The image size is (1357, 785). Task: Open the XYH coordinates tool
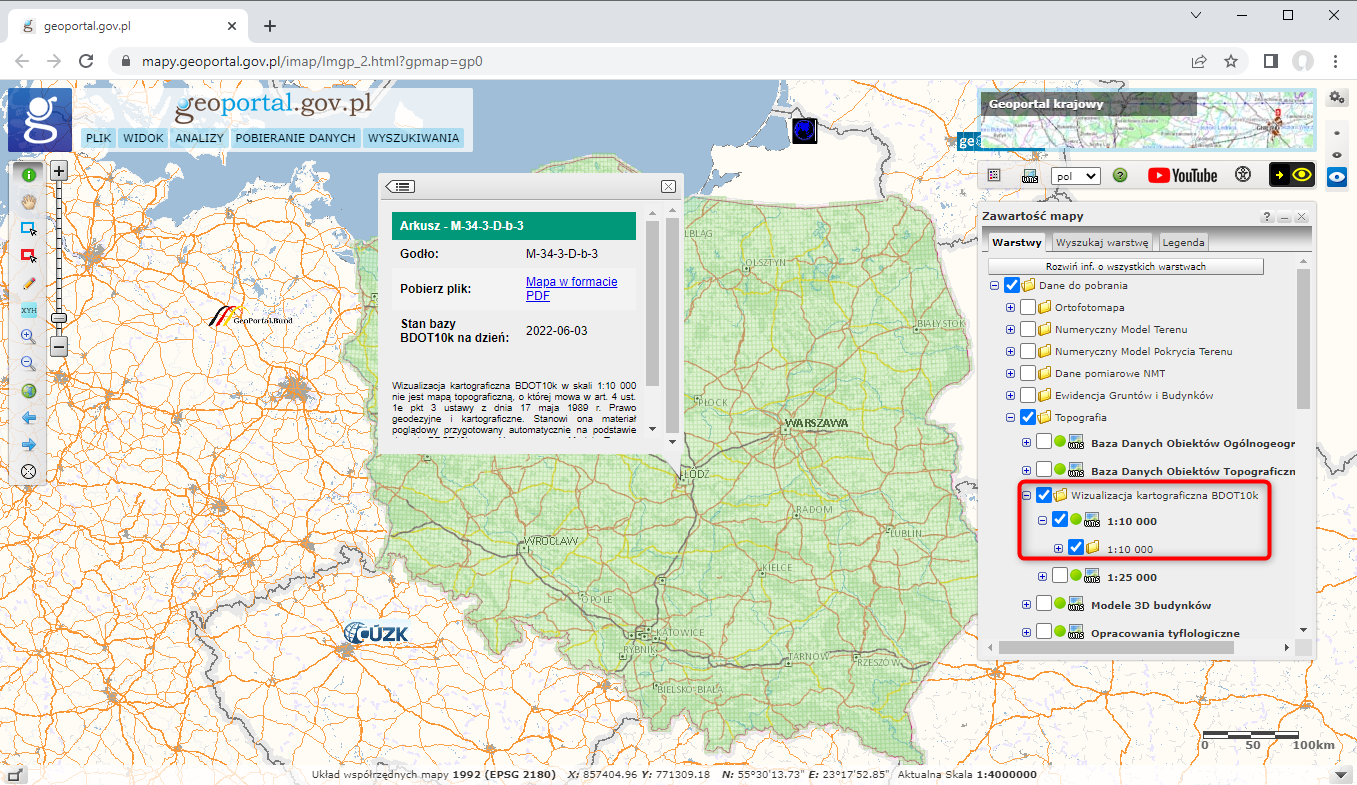point(29,310)
